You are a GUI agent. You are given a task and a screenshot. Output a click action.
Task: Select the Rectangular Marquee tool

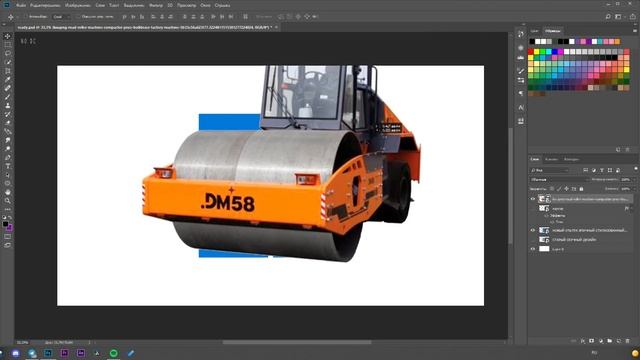[7, 45]
